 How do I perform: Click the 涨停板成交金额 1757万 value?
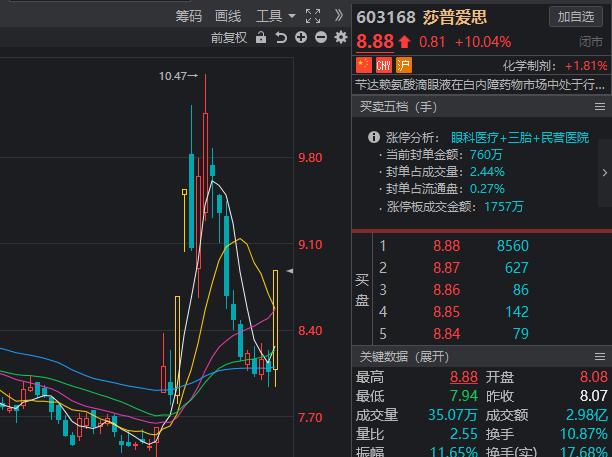click(x=503, y=207)
